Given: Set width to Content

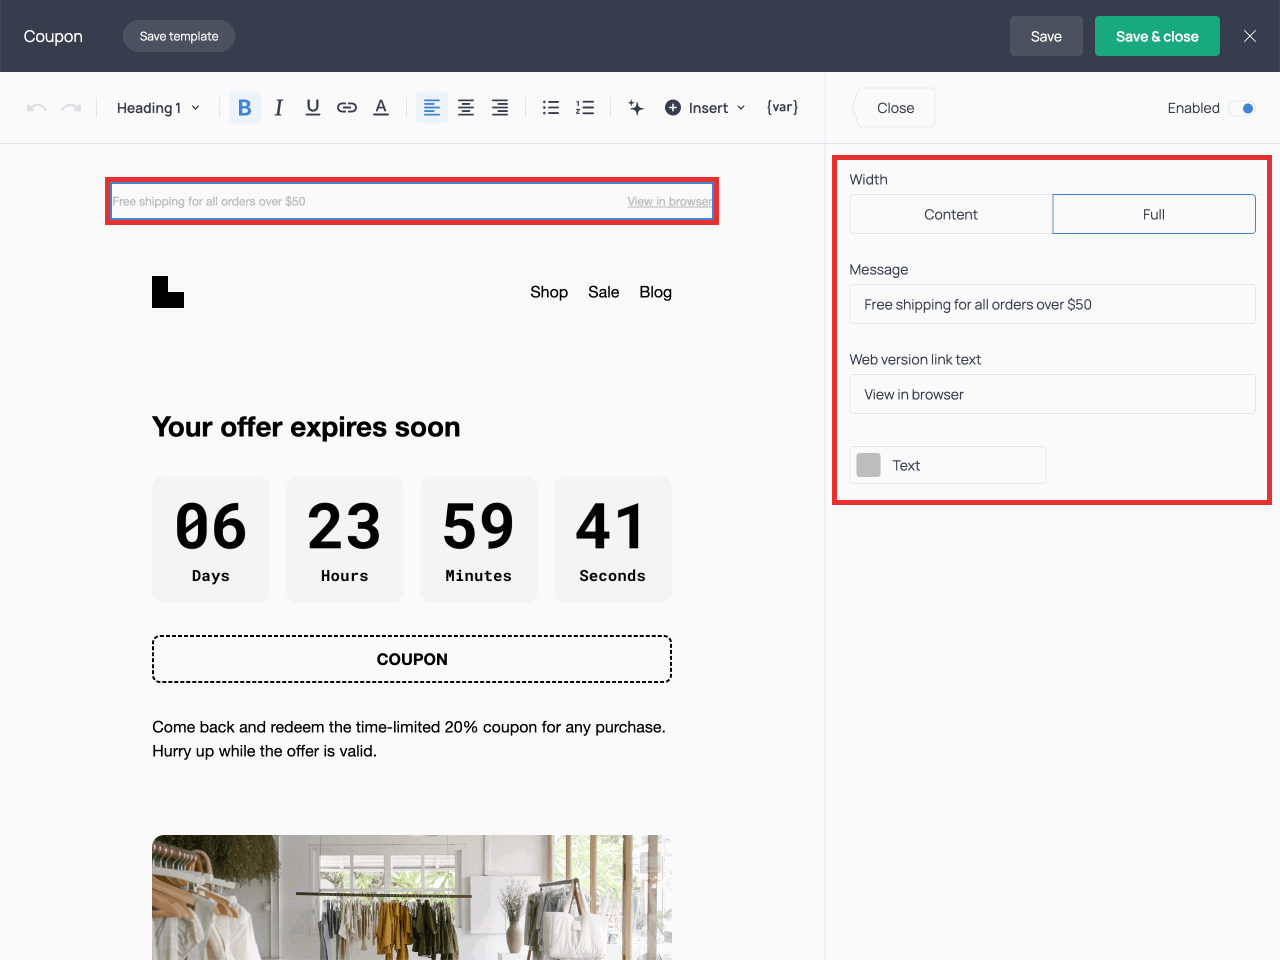Looking at the screenshot, I should pyautogui.click(x=950, y=214).
